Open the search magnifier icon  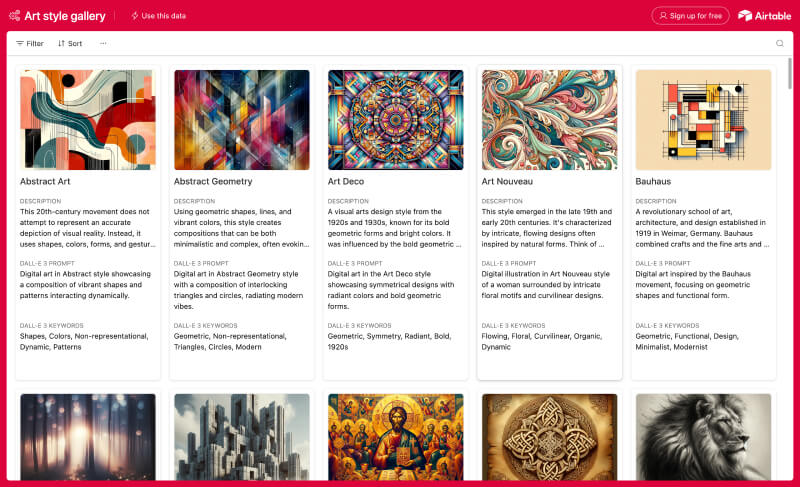pos(780,43)
